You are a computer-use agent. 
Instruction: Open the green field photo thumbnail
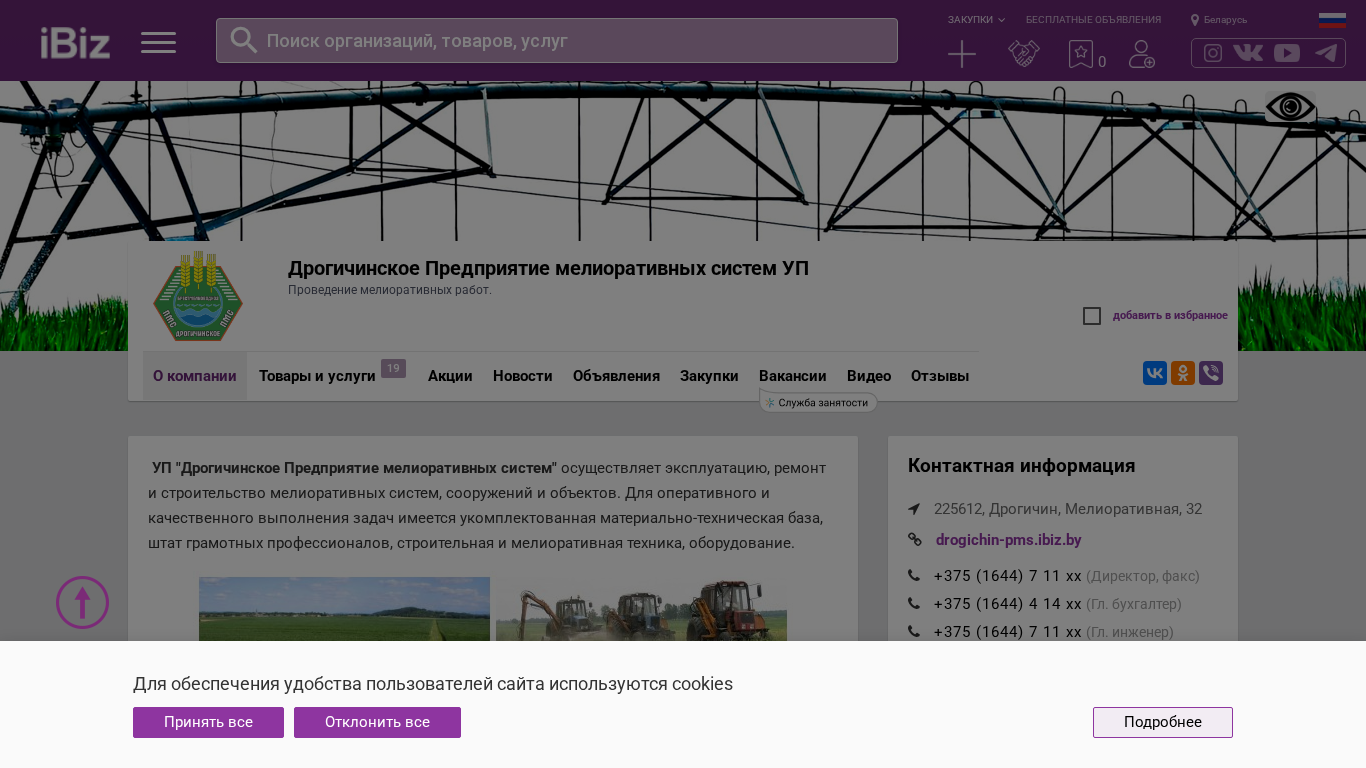[x=344, y=609]
